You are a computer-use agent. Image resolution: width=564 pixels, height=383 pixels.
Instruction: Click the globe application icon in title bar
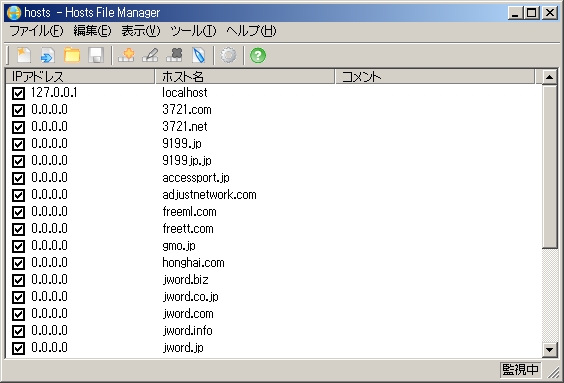click(x=14, y=13)
